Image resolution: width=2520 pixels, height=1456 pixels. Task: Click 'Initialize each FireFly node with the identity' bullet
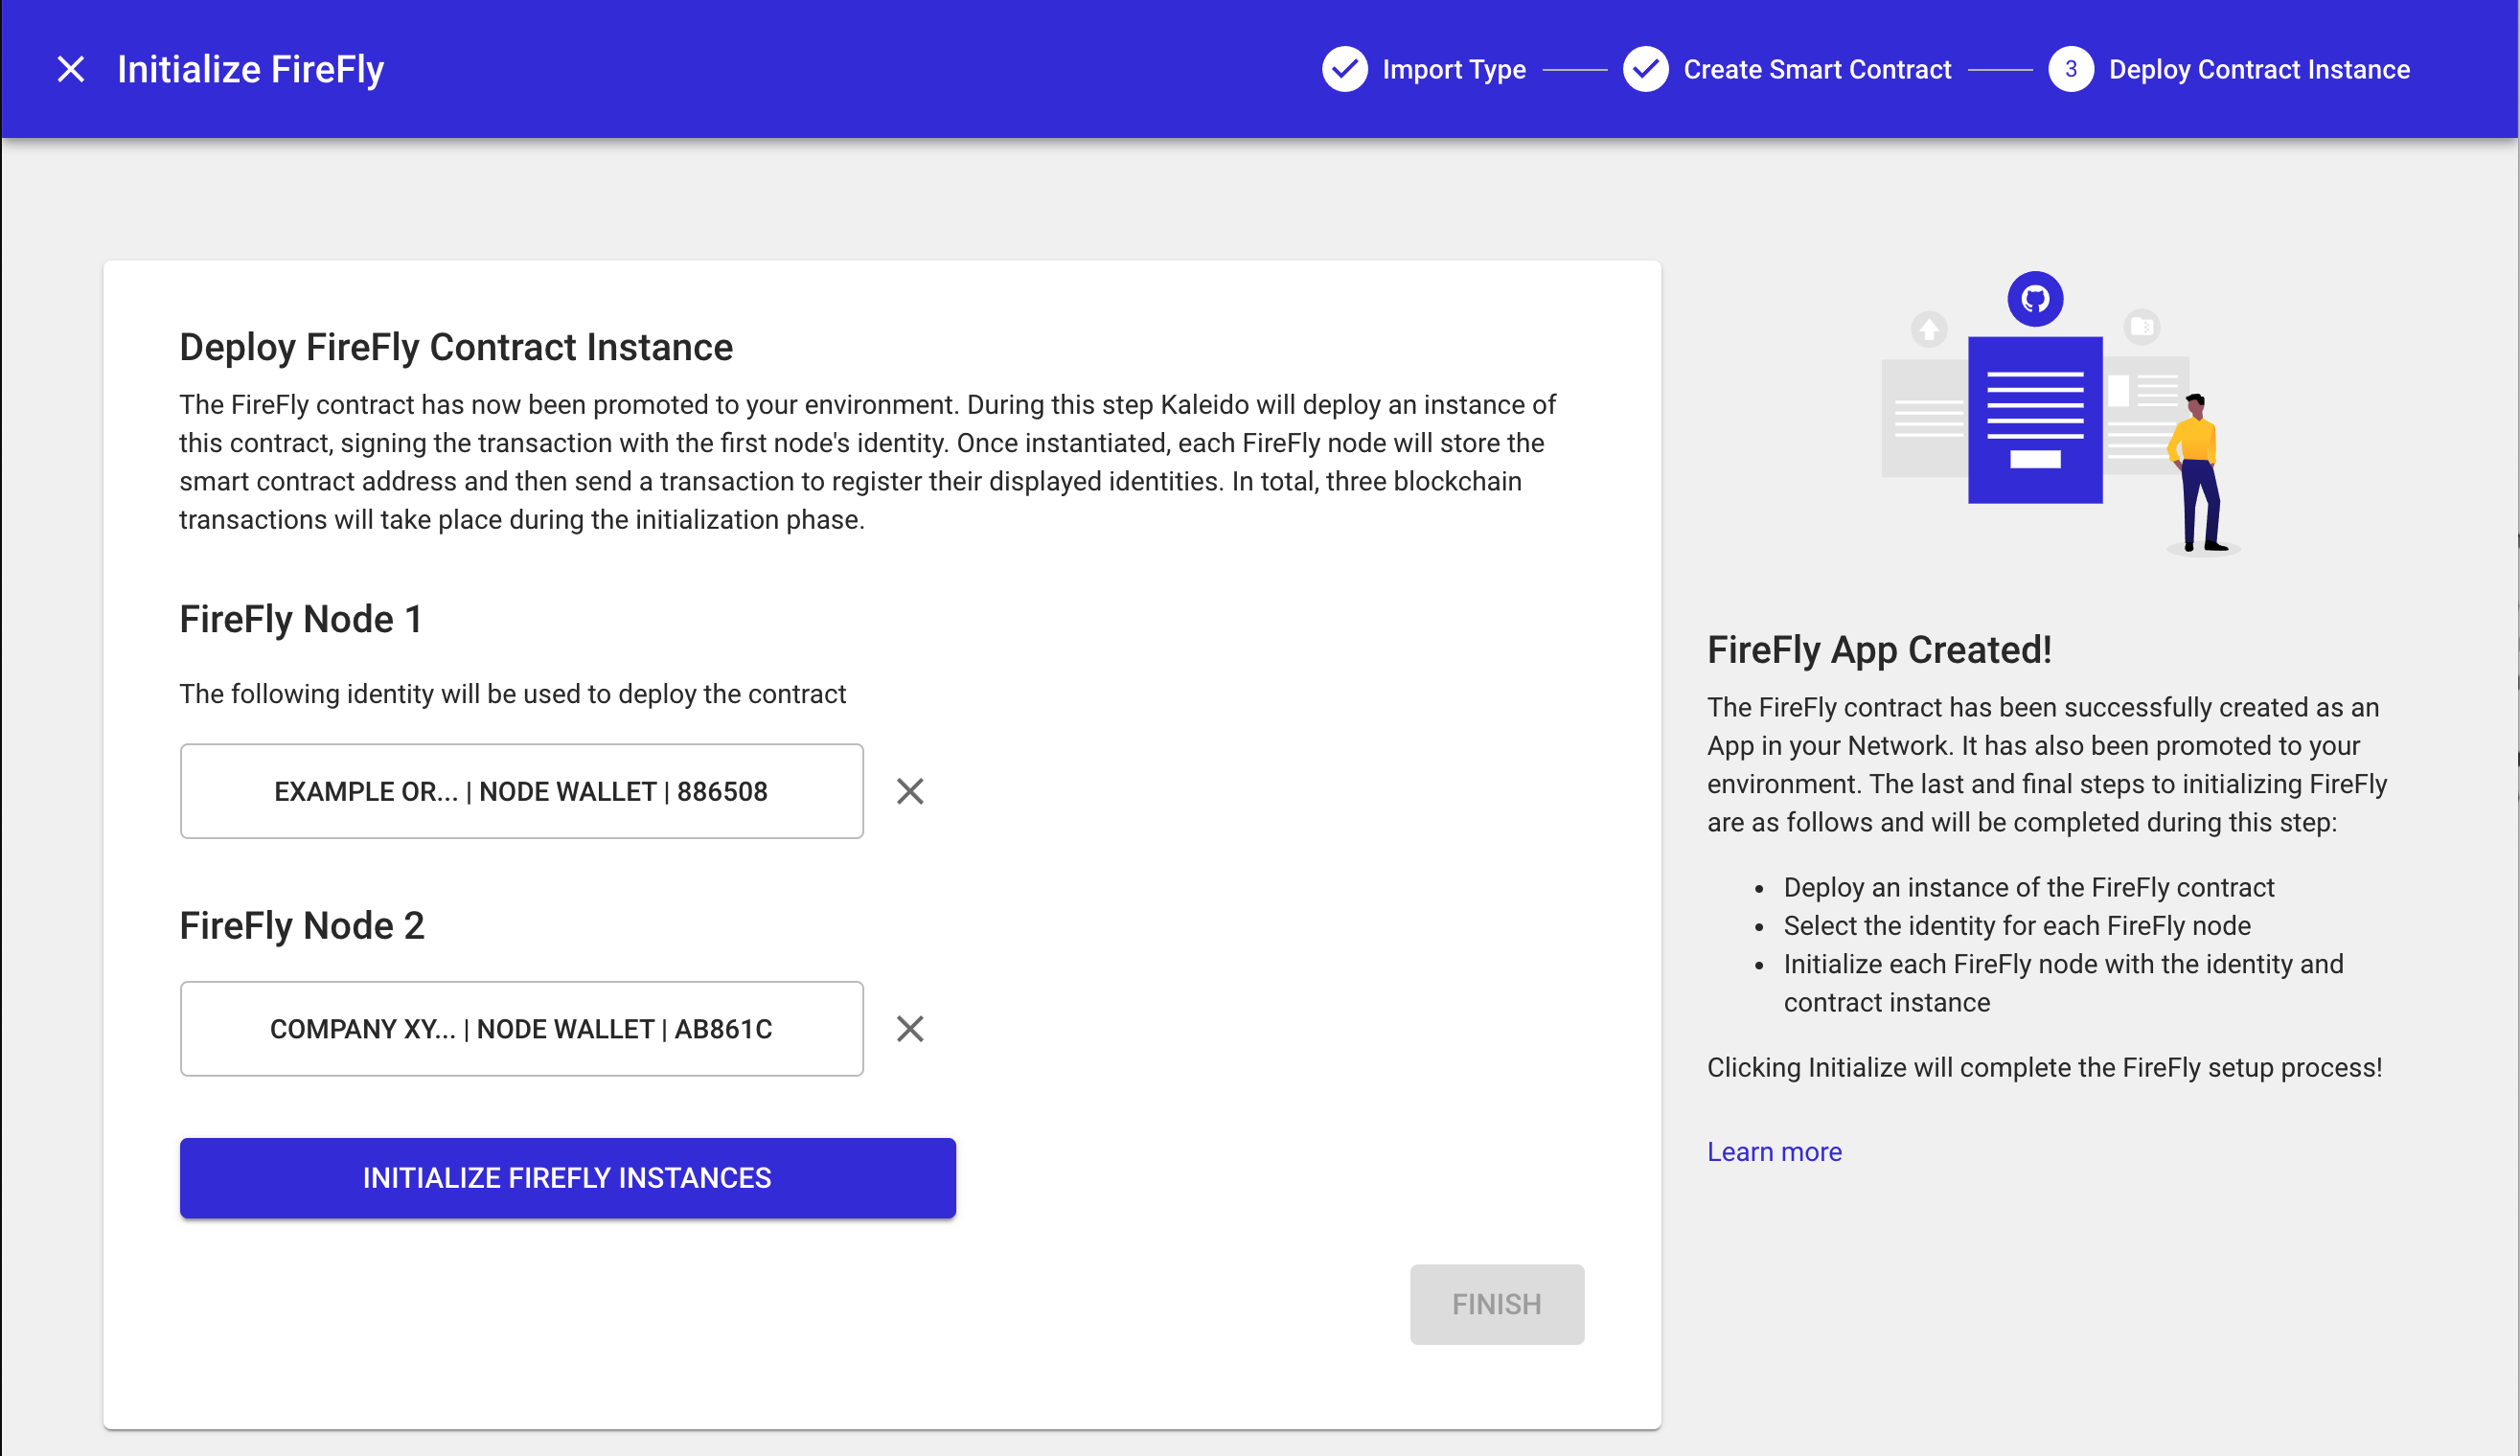point(2063,983)
